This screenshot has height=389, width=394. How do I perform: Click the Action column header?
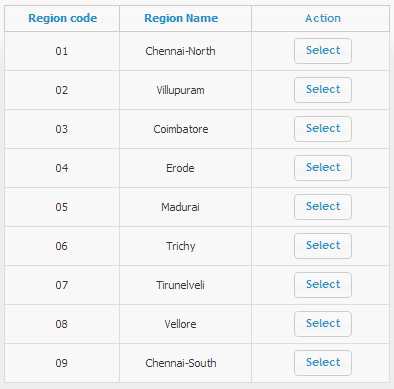[323, 18]
